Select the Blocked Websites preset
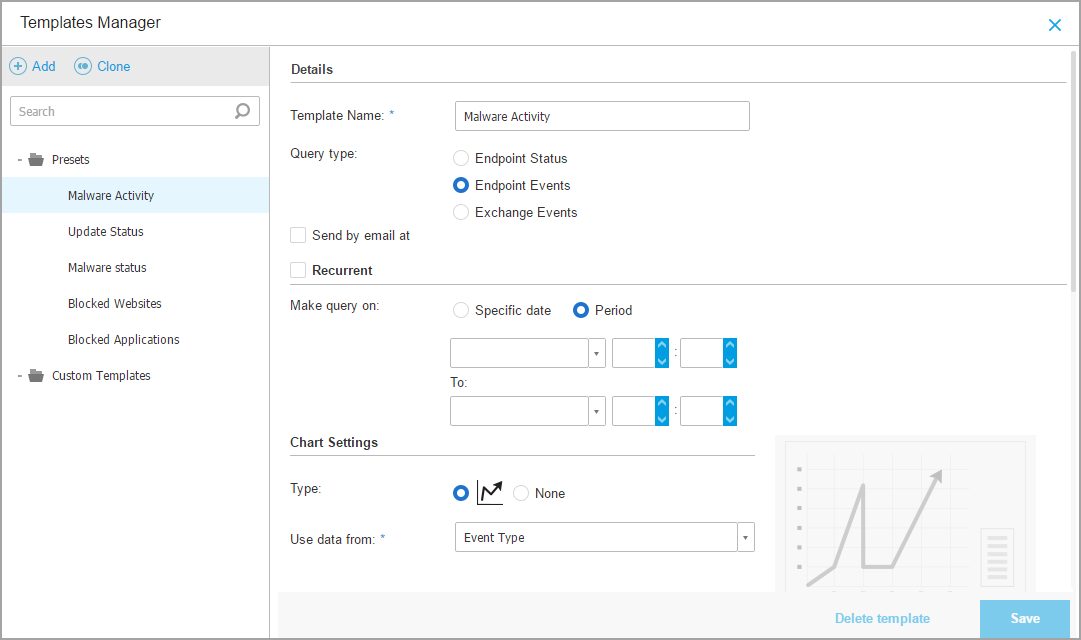Screen dimensions: 1081x640 click(114, 304)
